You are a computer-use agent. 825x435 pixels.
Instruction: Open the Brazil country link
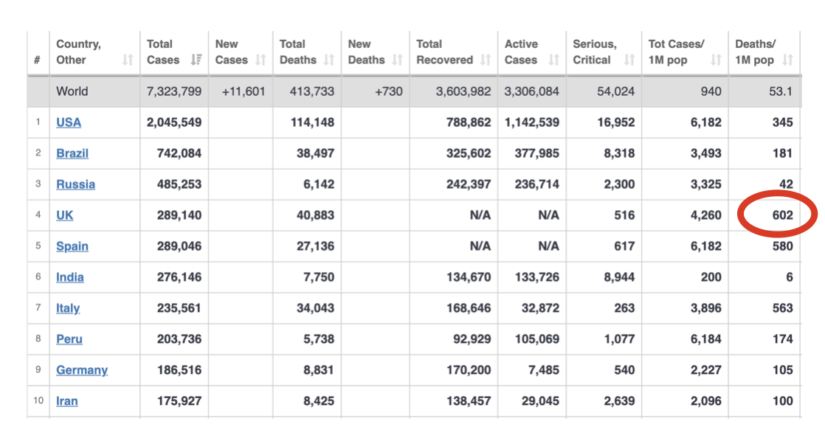click(x=72, y=154)
